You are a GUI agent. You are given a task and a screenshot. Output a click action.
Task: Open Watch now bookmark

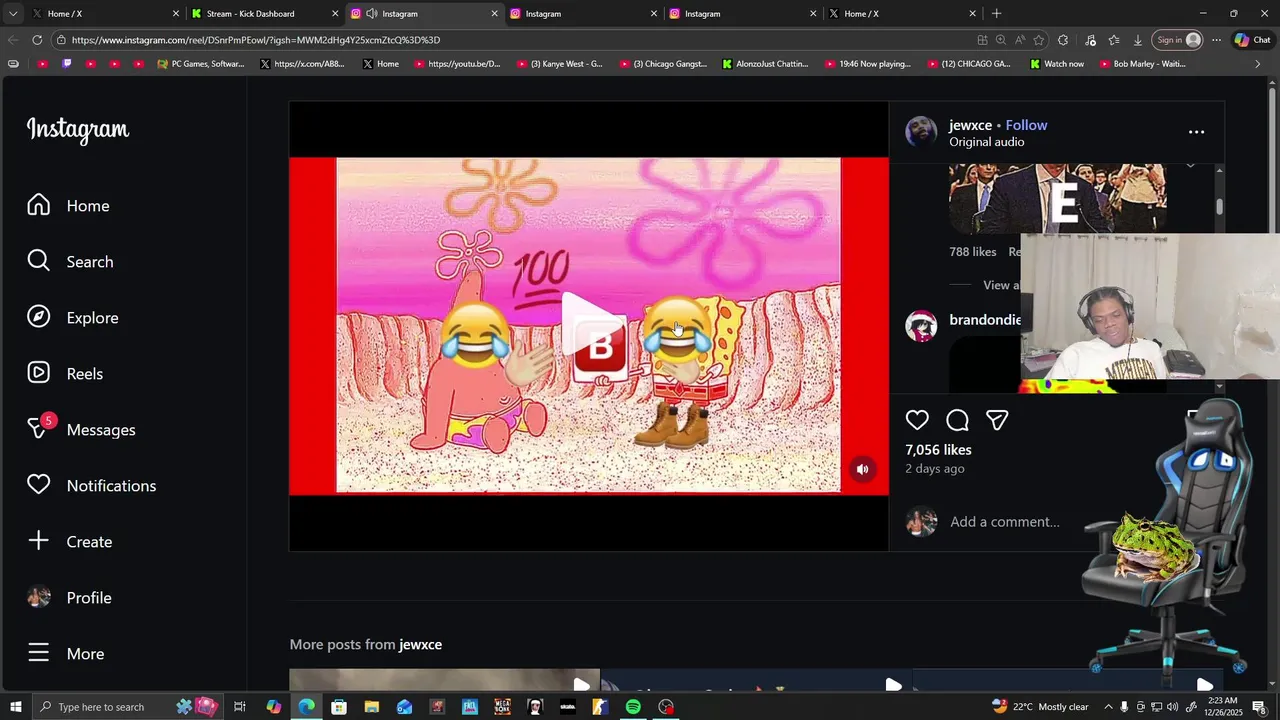(x=1056, y=64)
